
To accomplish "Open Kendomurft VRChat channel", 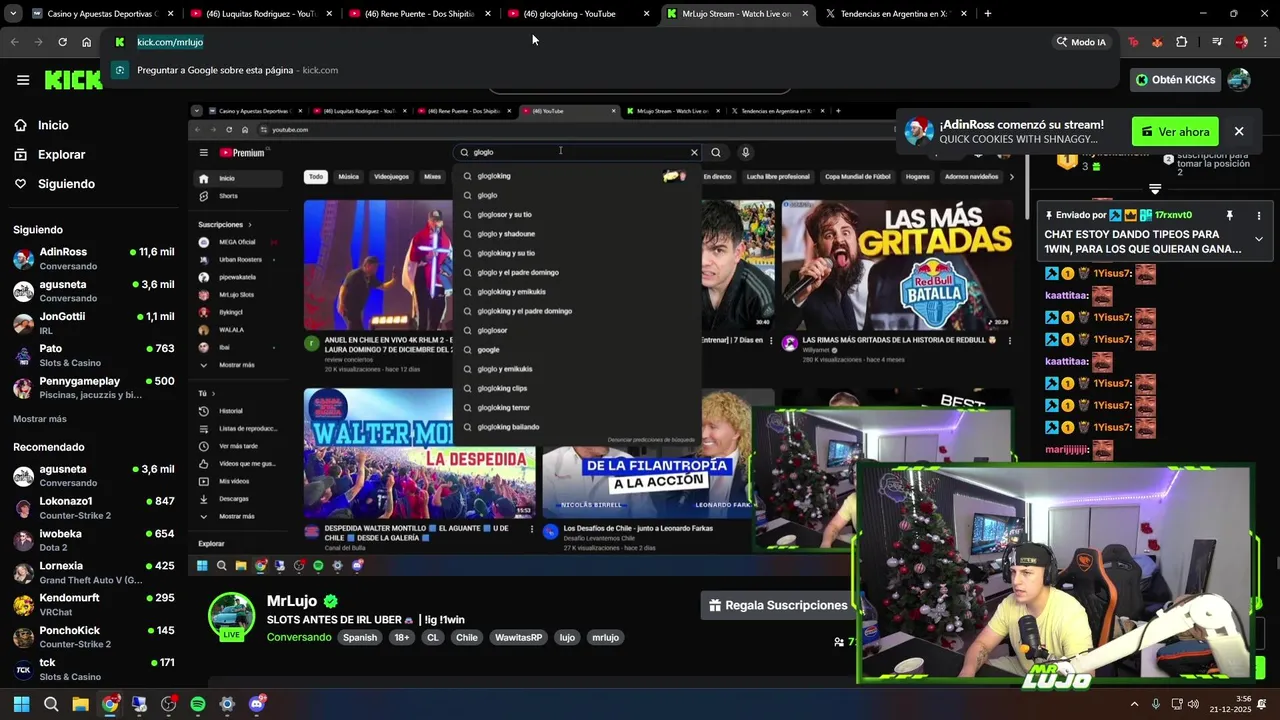I will [93, 604].
